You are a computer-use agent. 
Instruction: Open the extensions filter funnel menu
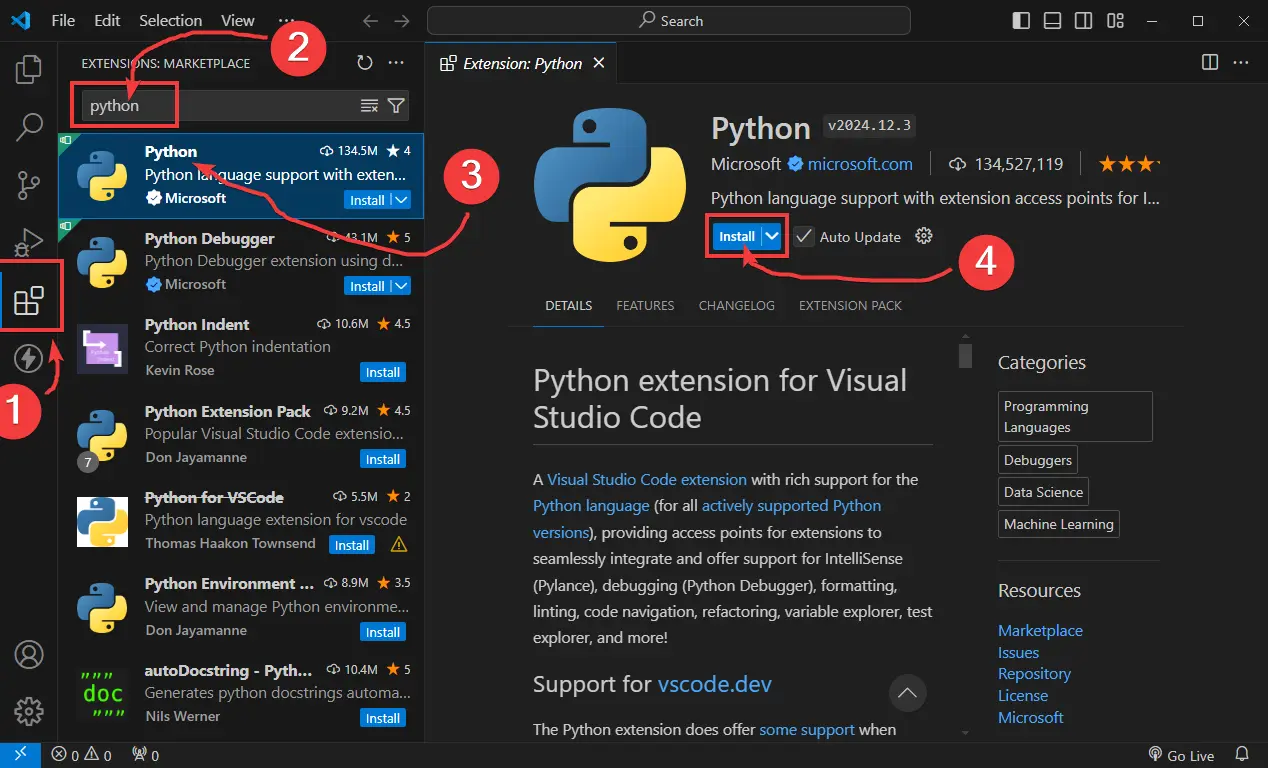click(x=396, y=105)
